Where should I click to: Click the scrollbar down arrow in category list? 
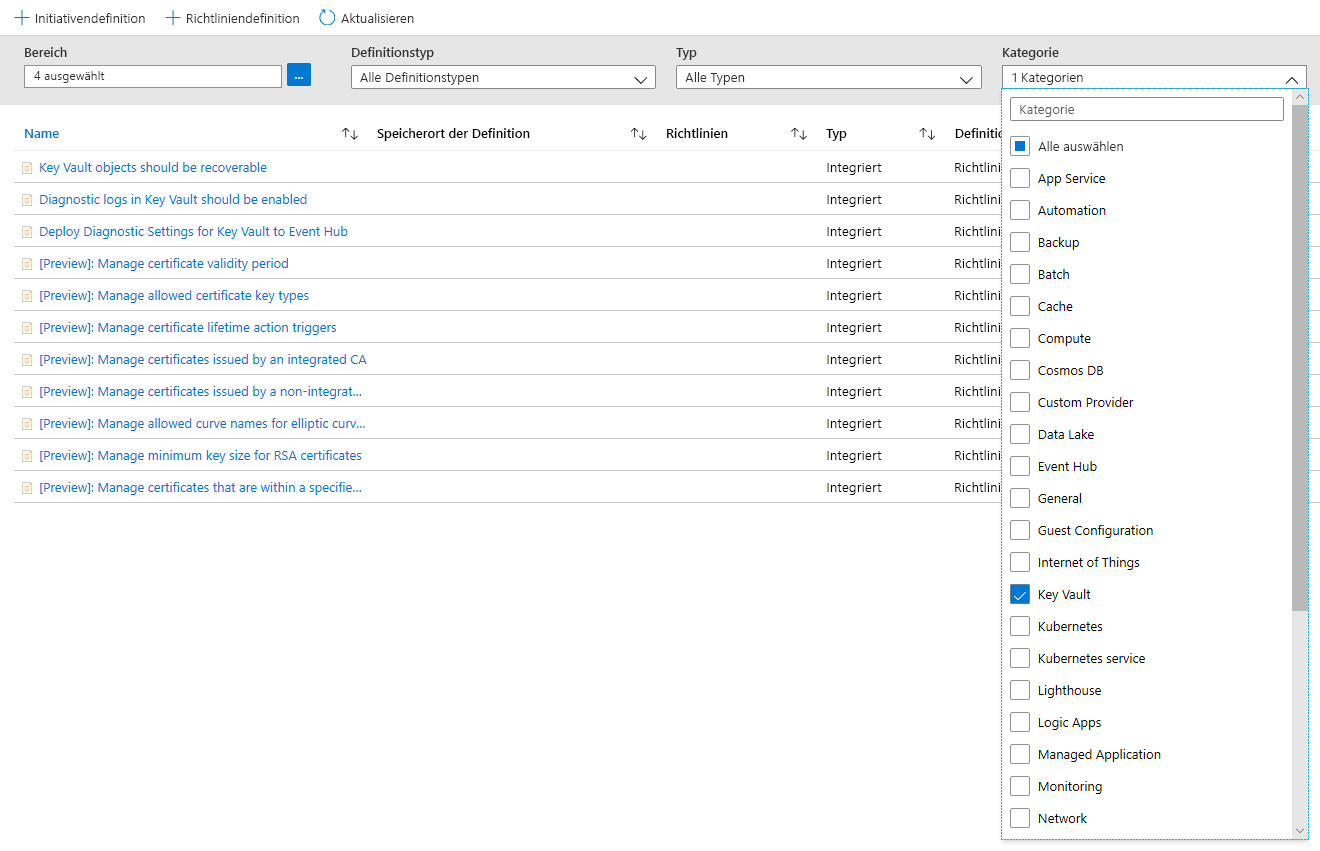[x=1299, y=830]
